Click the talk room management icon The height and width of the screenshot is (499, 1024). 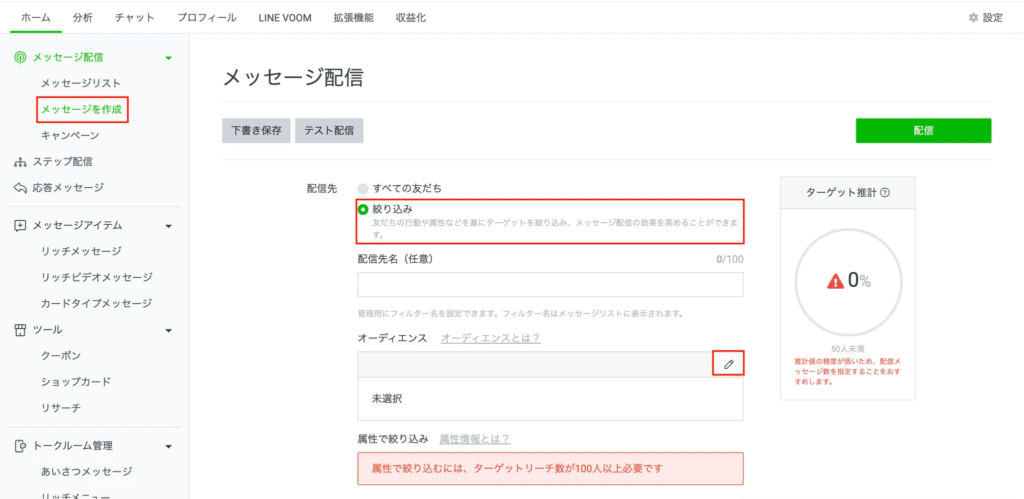pos(20,446)
